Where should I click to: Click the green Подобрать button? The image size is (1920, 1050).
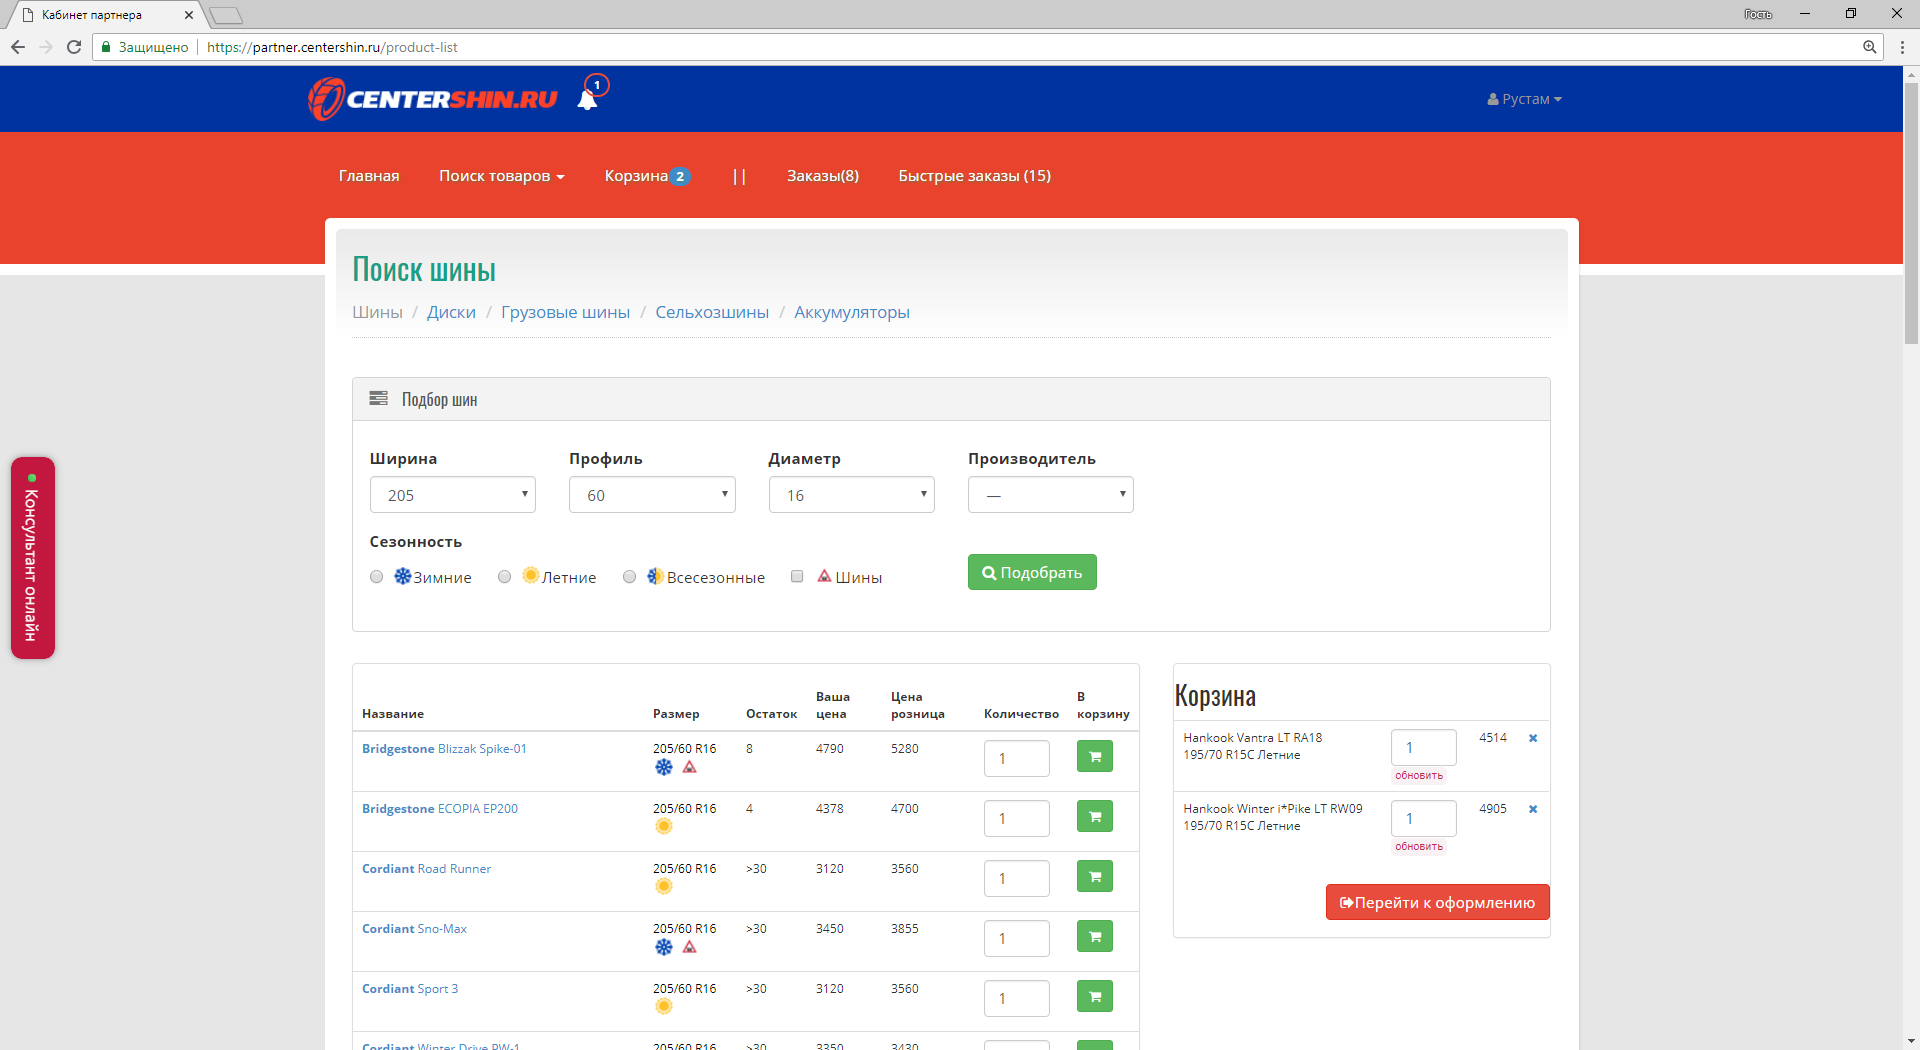(x=1032, y=572)
